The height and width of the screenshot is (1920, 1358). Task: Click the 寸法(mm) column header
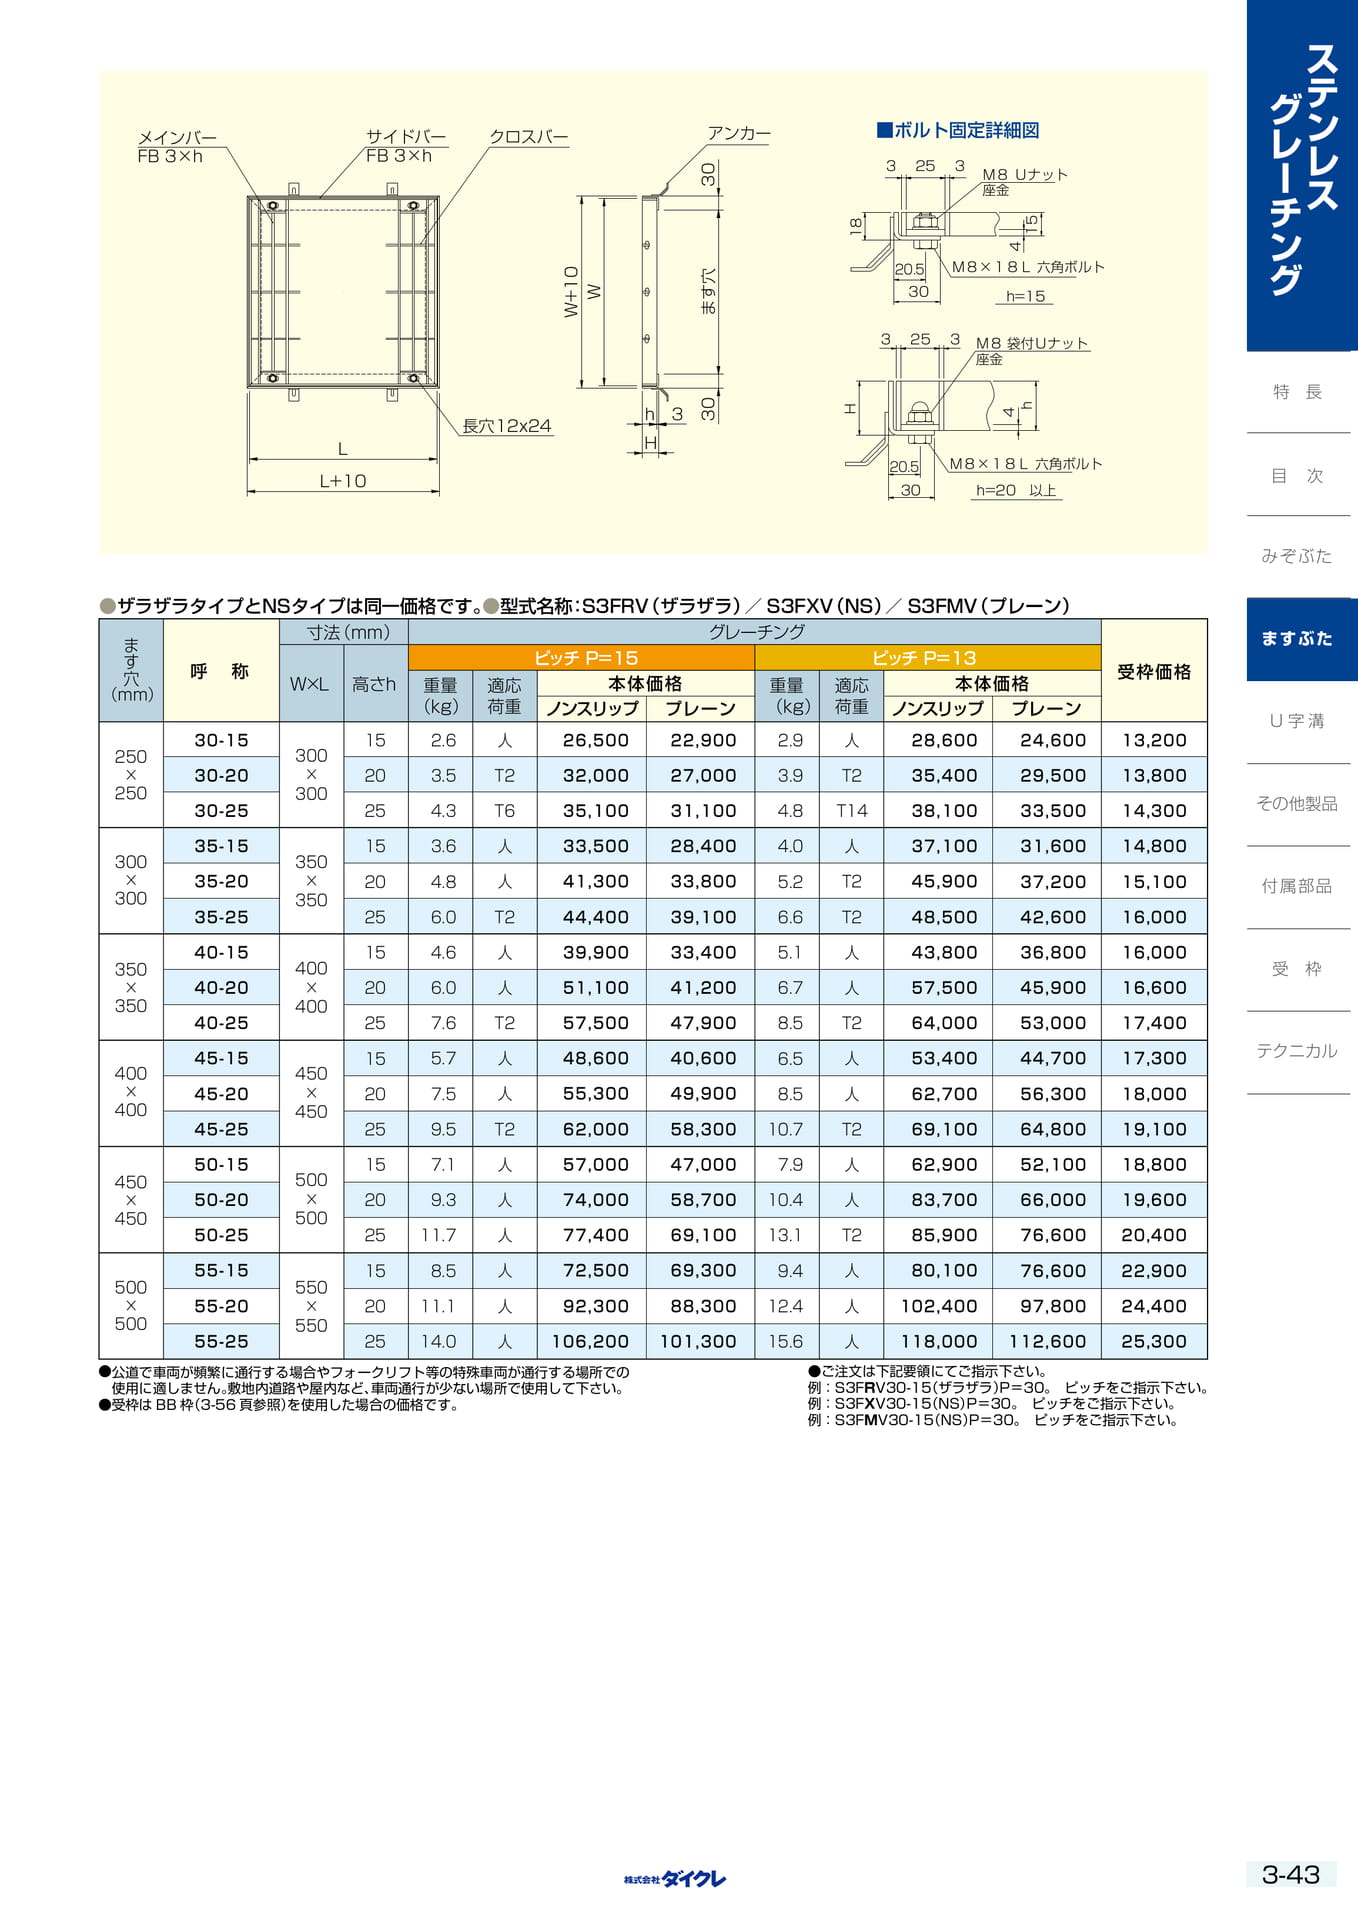point(344,632)
